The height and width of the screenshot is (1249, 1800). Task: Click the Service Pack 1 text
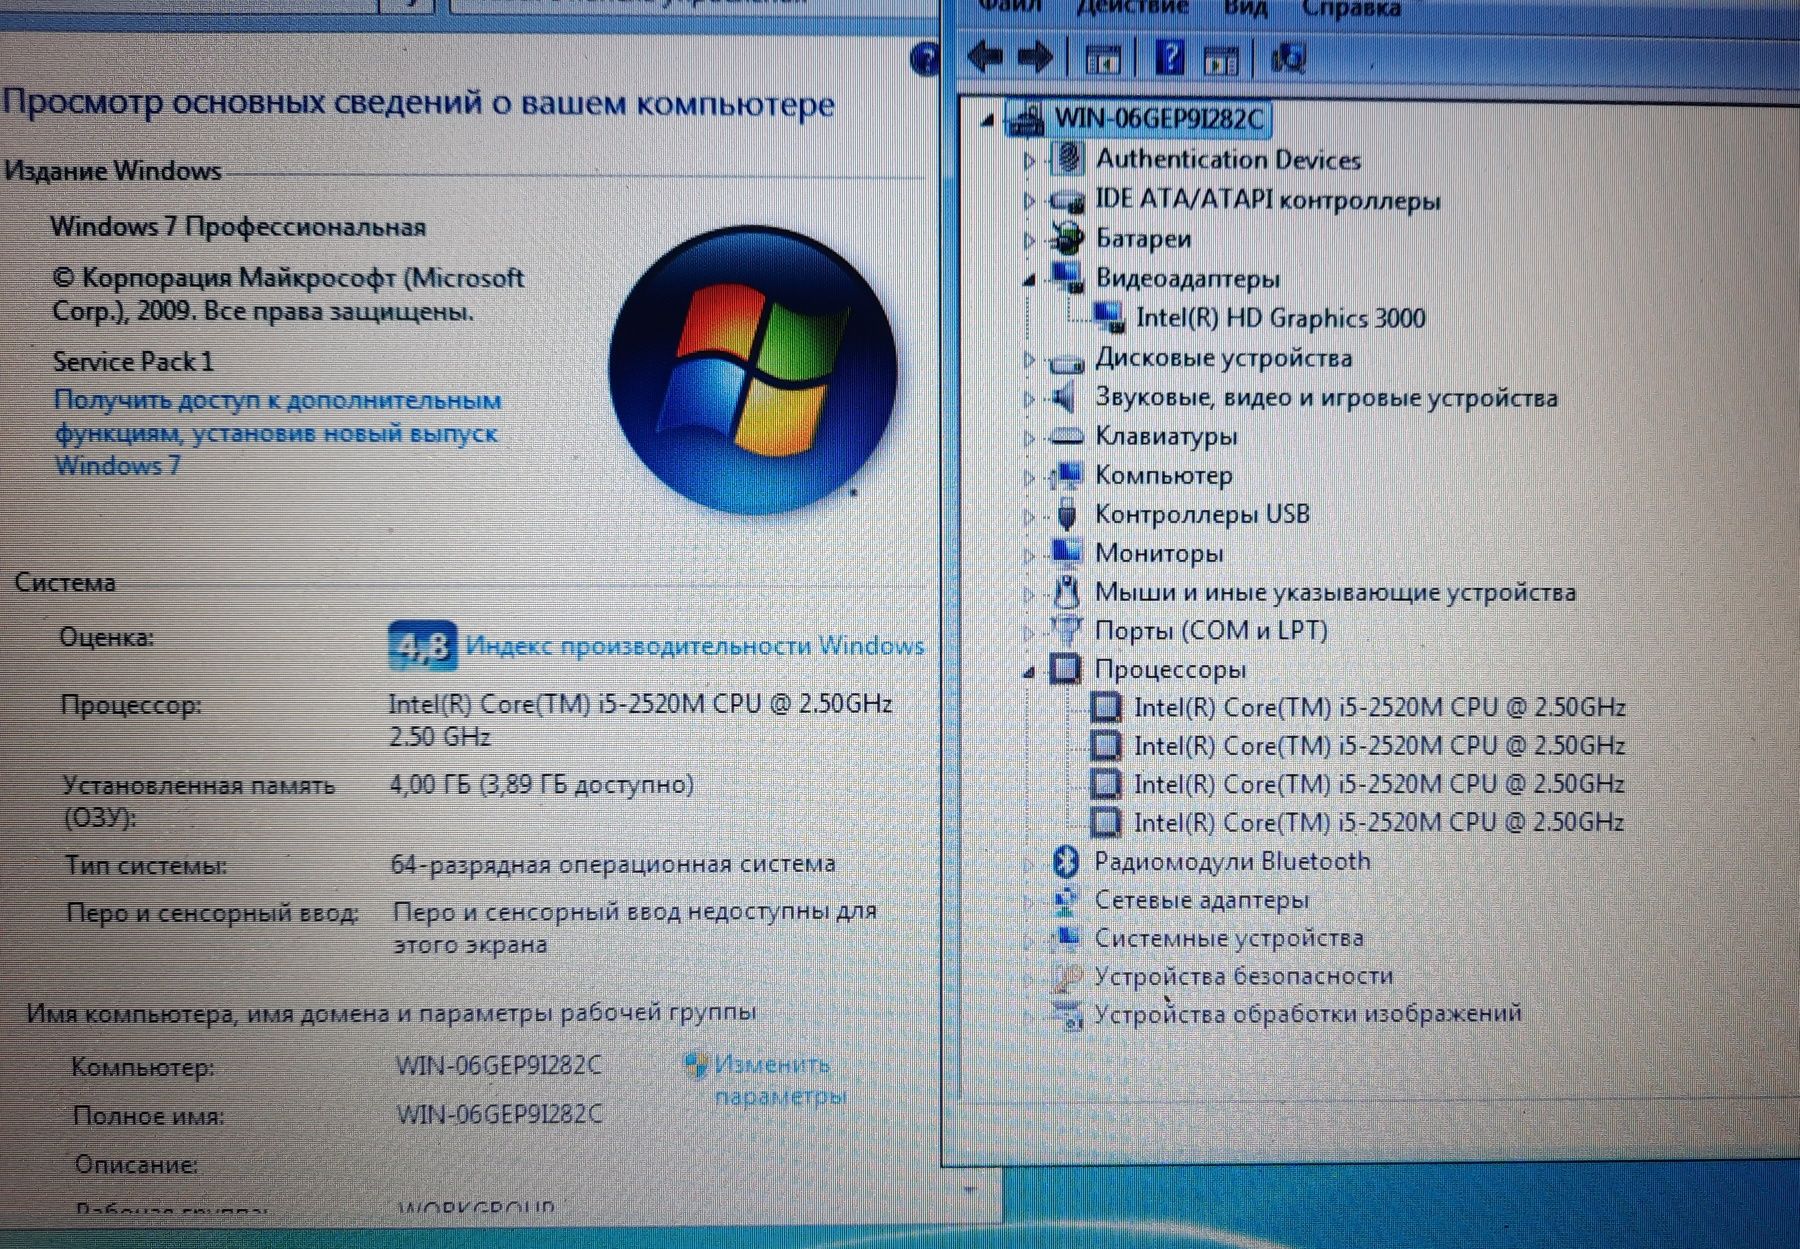(x=133, y=361)
